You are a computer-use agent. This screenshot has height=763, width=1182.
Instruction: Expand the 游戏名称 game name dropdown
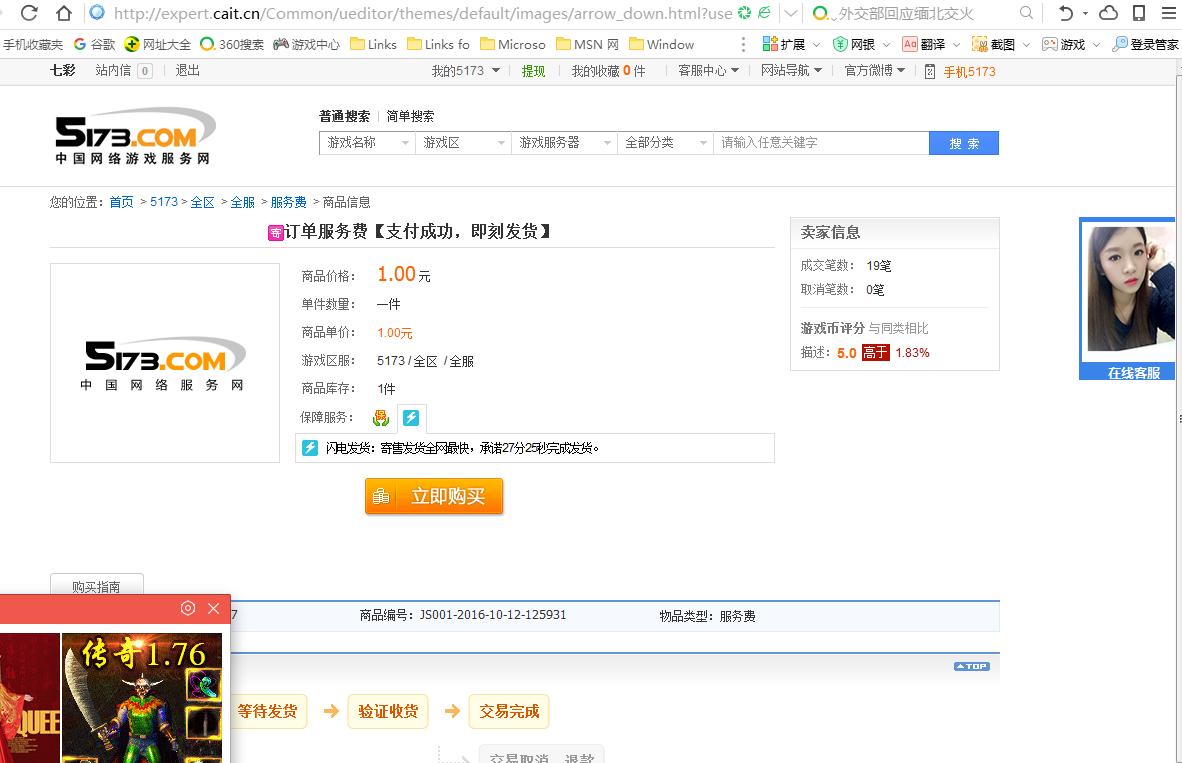tap(366, 143)
